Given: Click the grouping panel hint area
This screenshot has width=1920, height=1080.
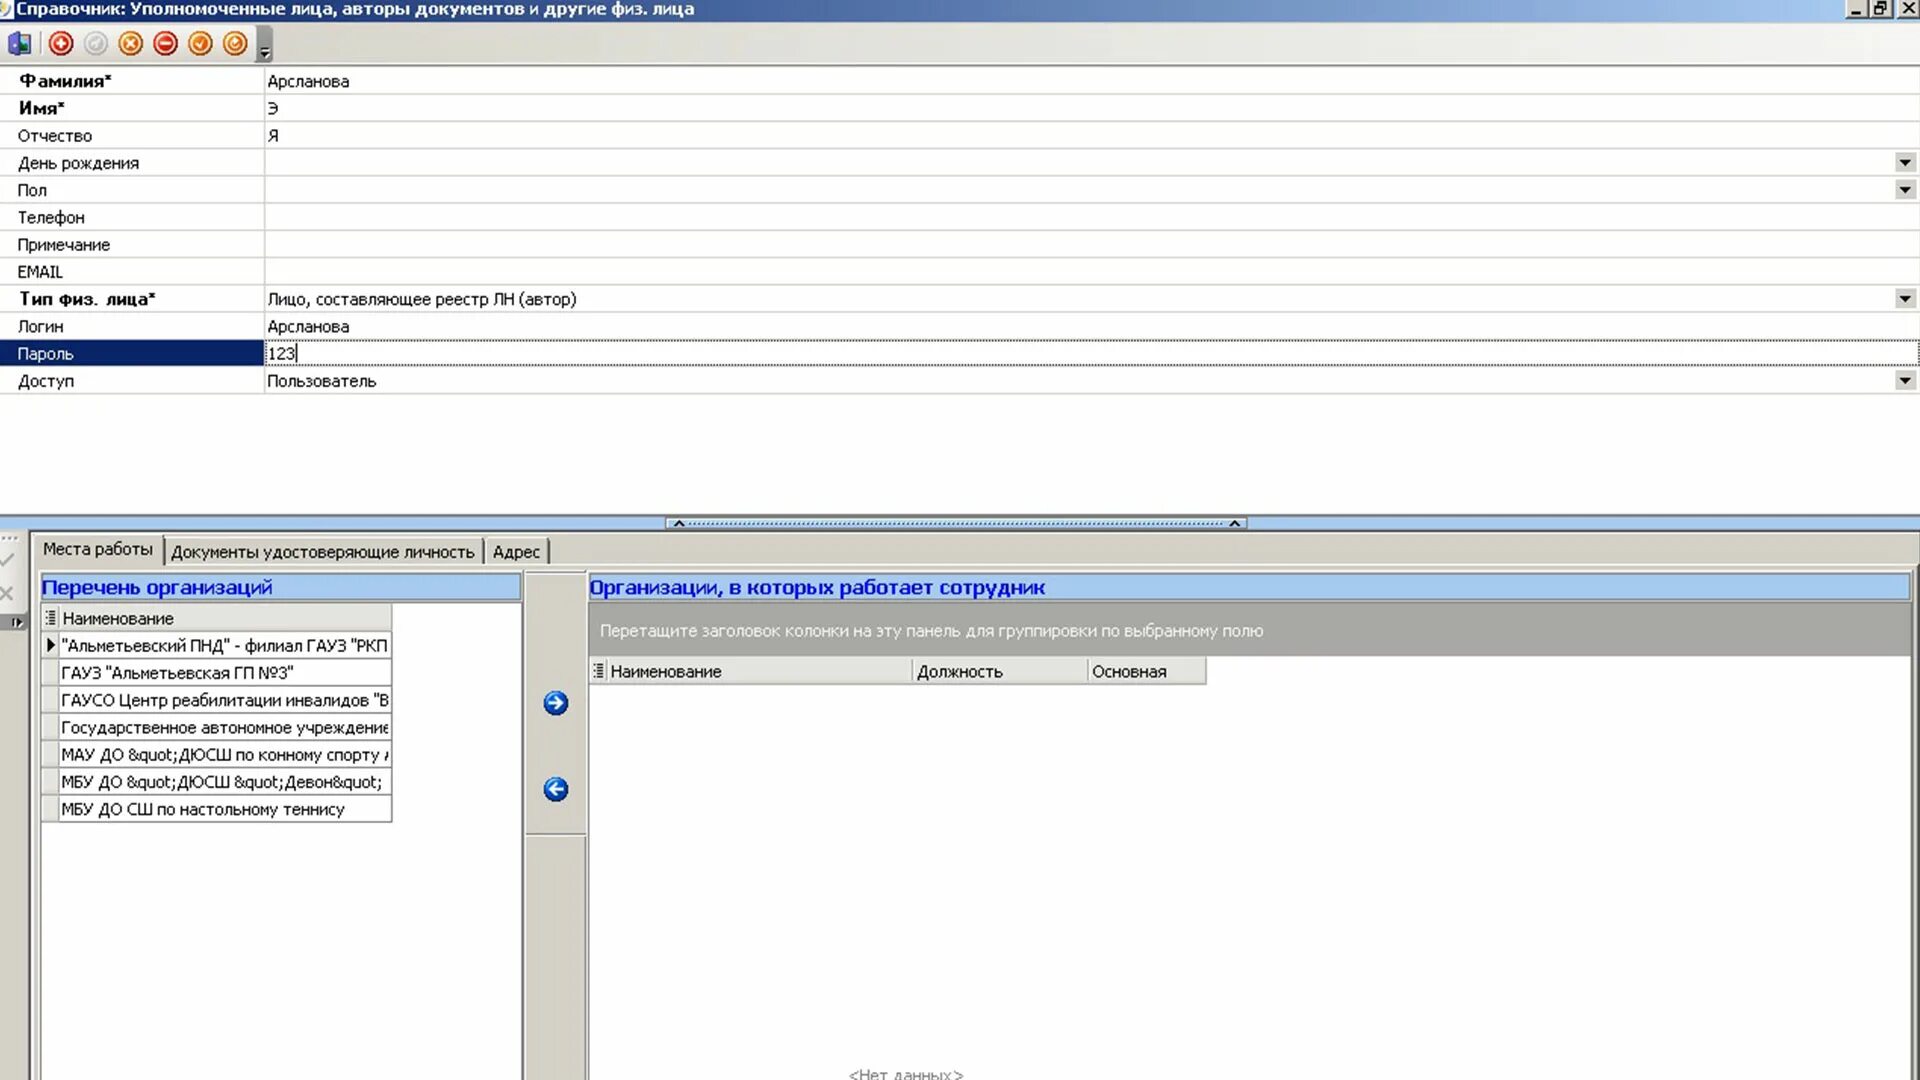Looking at the screenshot, I should pos(1249,631).
